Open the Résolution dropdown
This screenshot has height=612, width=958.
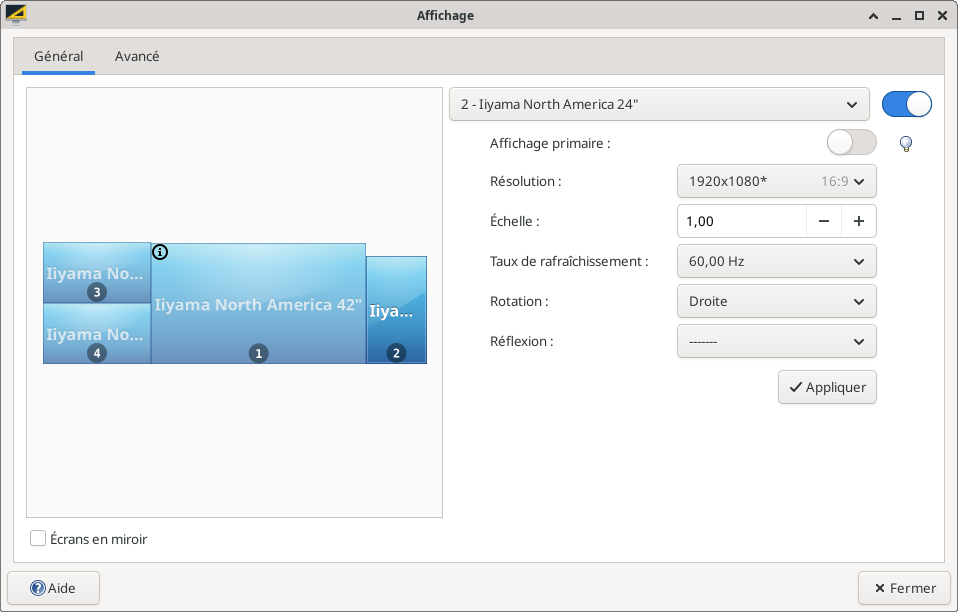[776, 181]
